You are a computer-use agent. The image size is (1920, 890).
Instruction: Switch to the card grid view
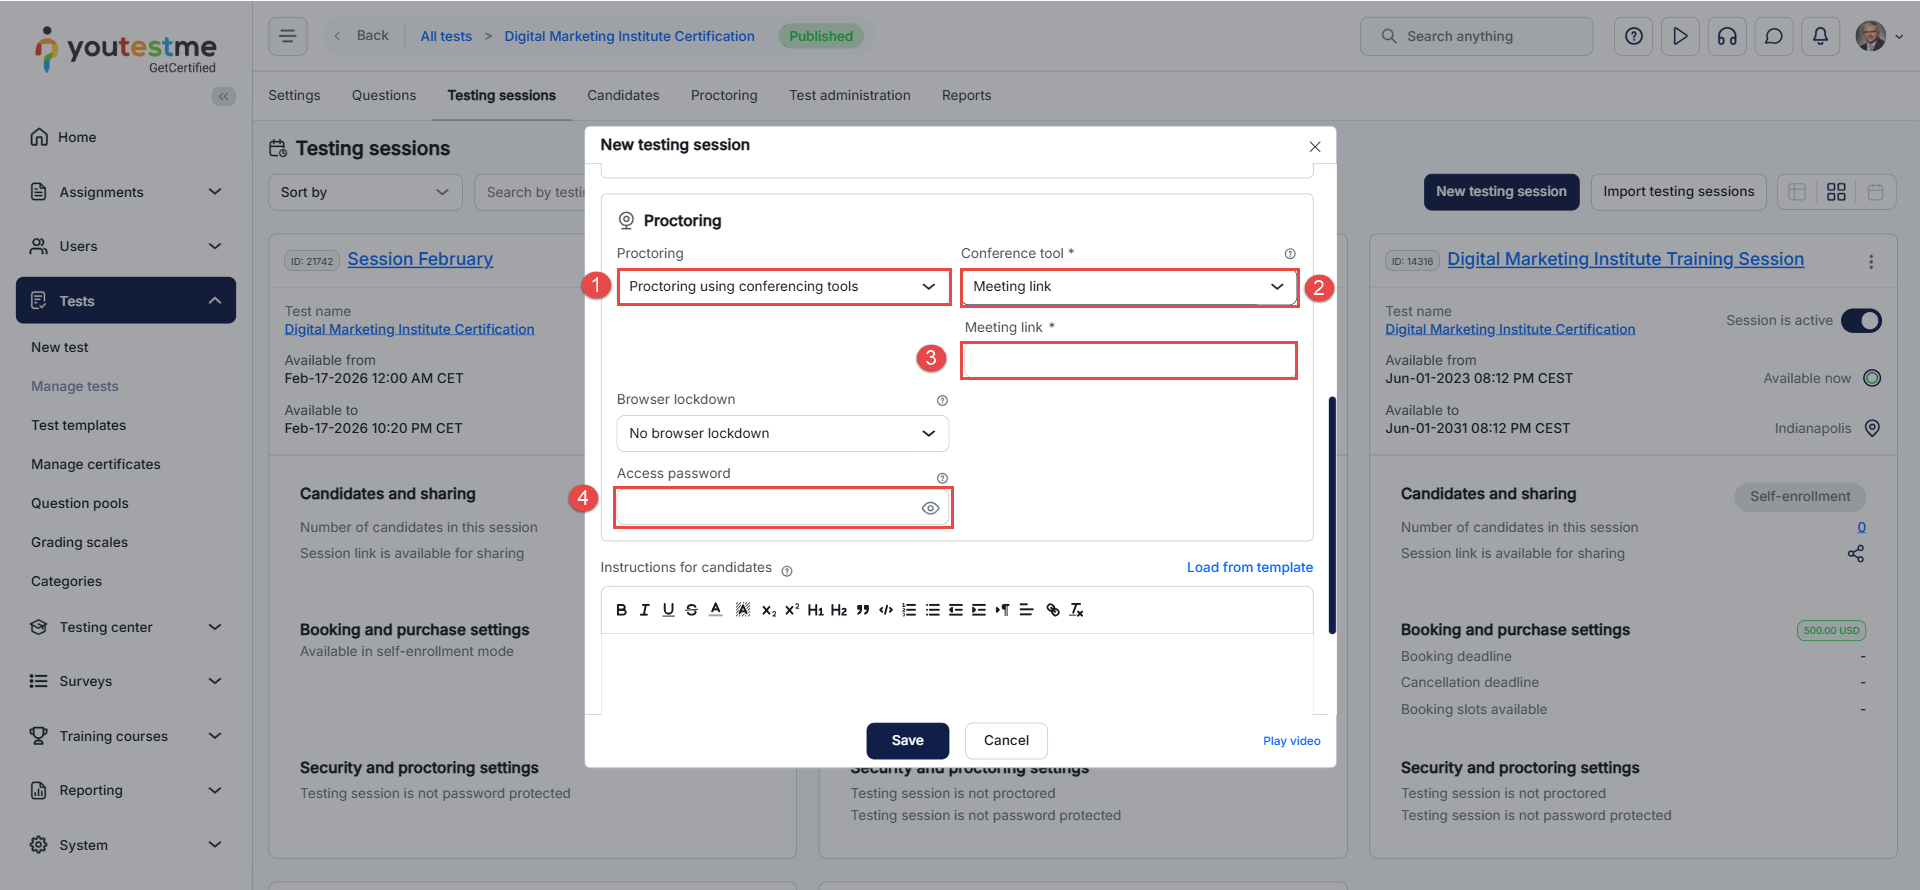click(1836, 192)
